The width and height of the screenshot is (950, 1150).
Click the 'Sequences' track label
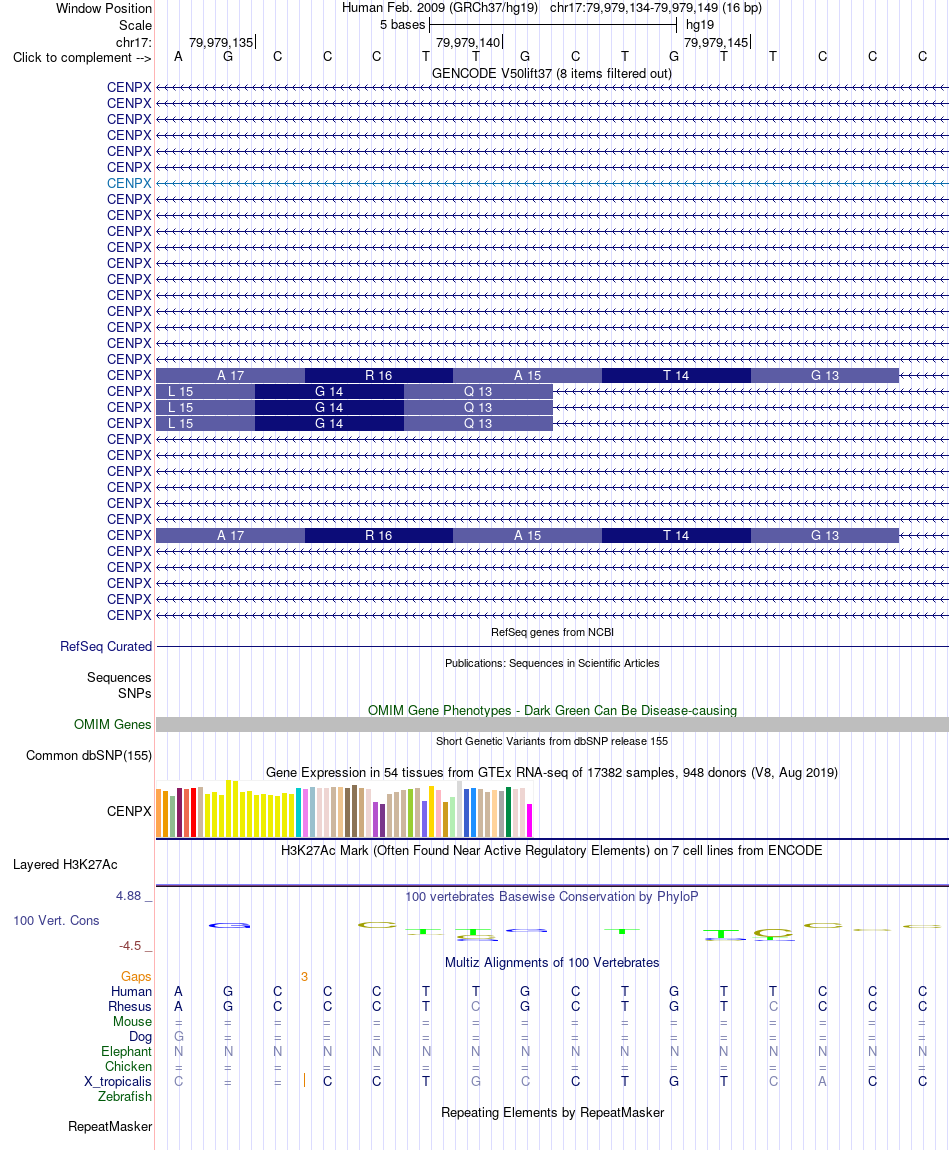[x=119, y=677]
